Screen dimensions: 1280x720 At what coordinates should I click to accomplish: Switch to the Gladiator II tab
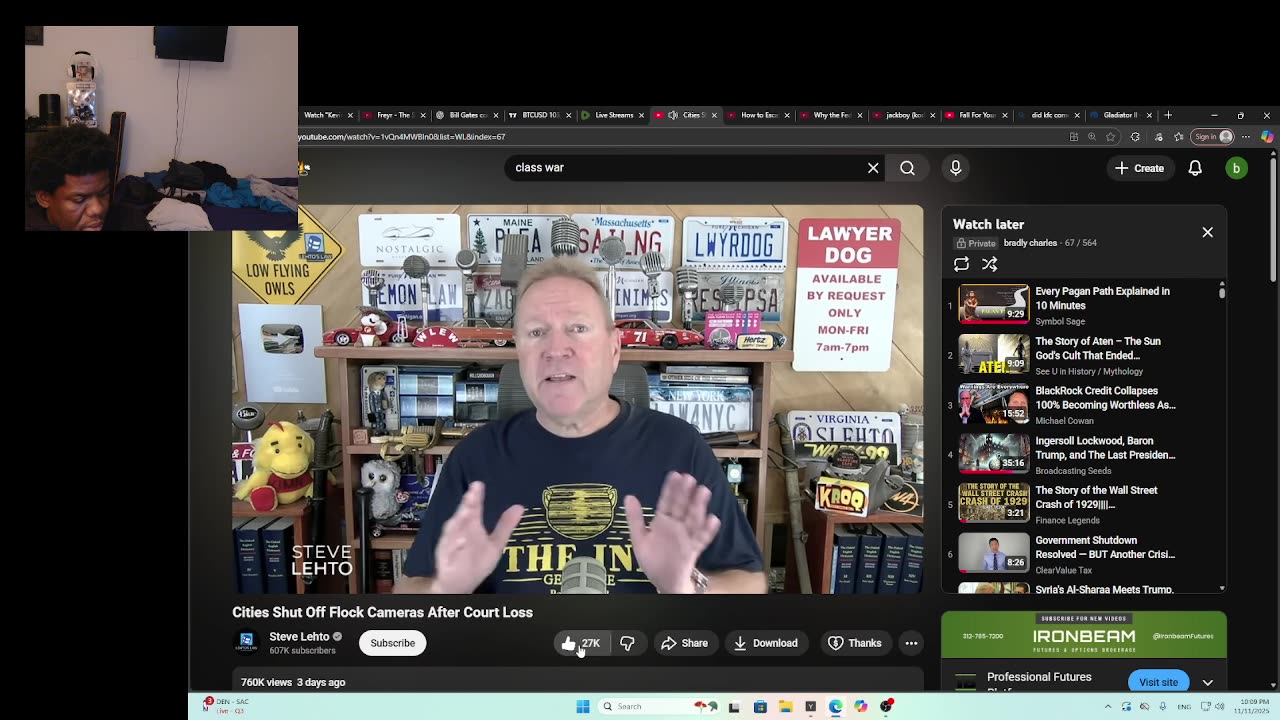point(1121,115)
